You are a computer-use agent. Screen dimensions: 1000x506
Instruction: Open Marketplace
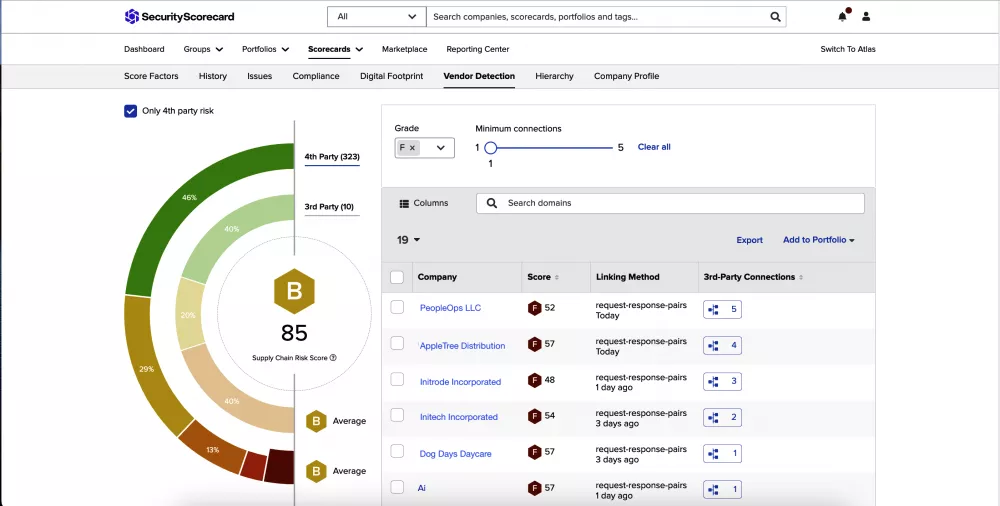(x=404, y=49)
